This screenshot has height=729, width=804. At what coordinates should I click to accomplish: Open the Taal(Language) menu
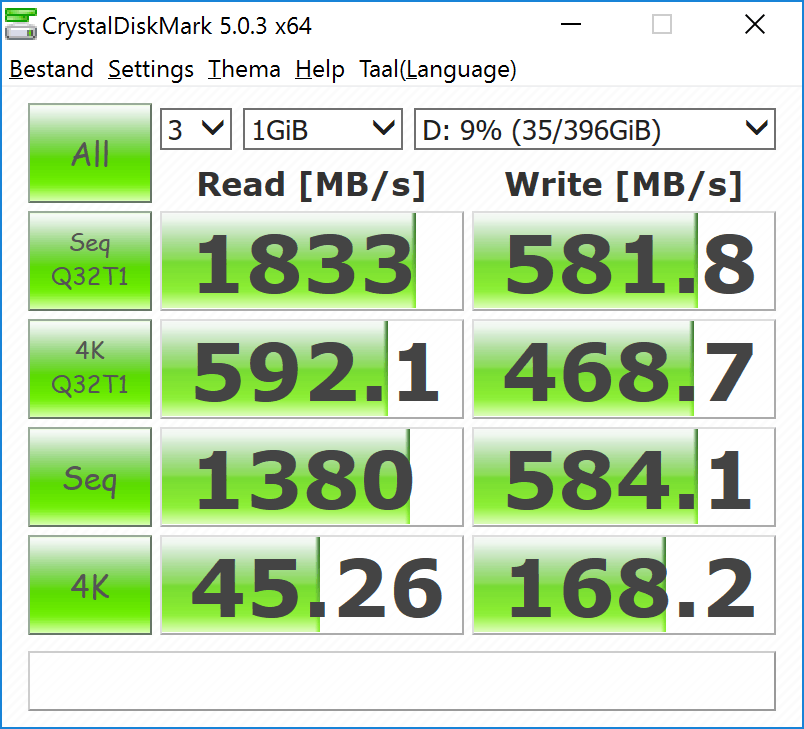tap(437, 69)
